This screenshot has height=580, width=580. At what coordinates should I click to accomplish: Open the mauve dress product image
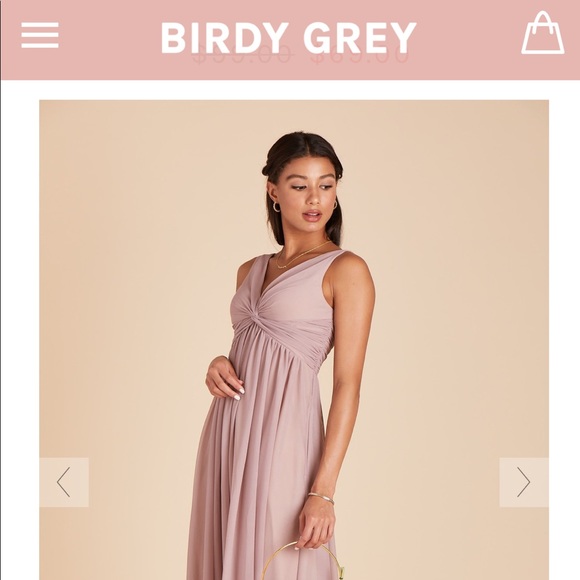[294, 340]
